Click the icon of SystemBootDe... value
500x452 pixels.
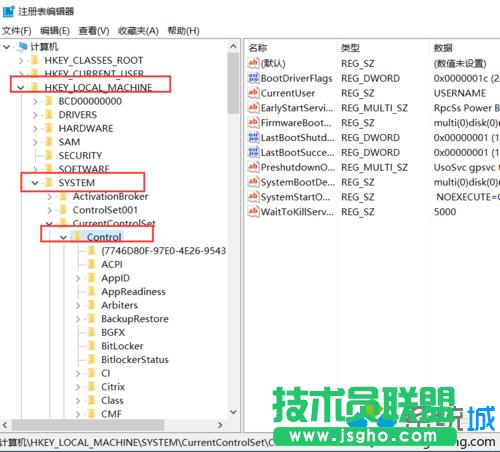(x=253, y=182)
